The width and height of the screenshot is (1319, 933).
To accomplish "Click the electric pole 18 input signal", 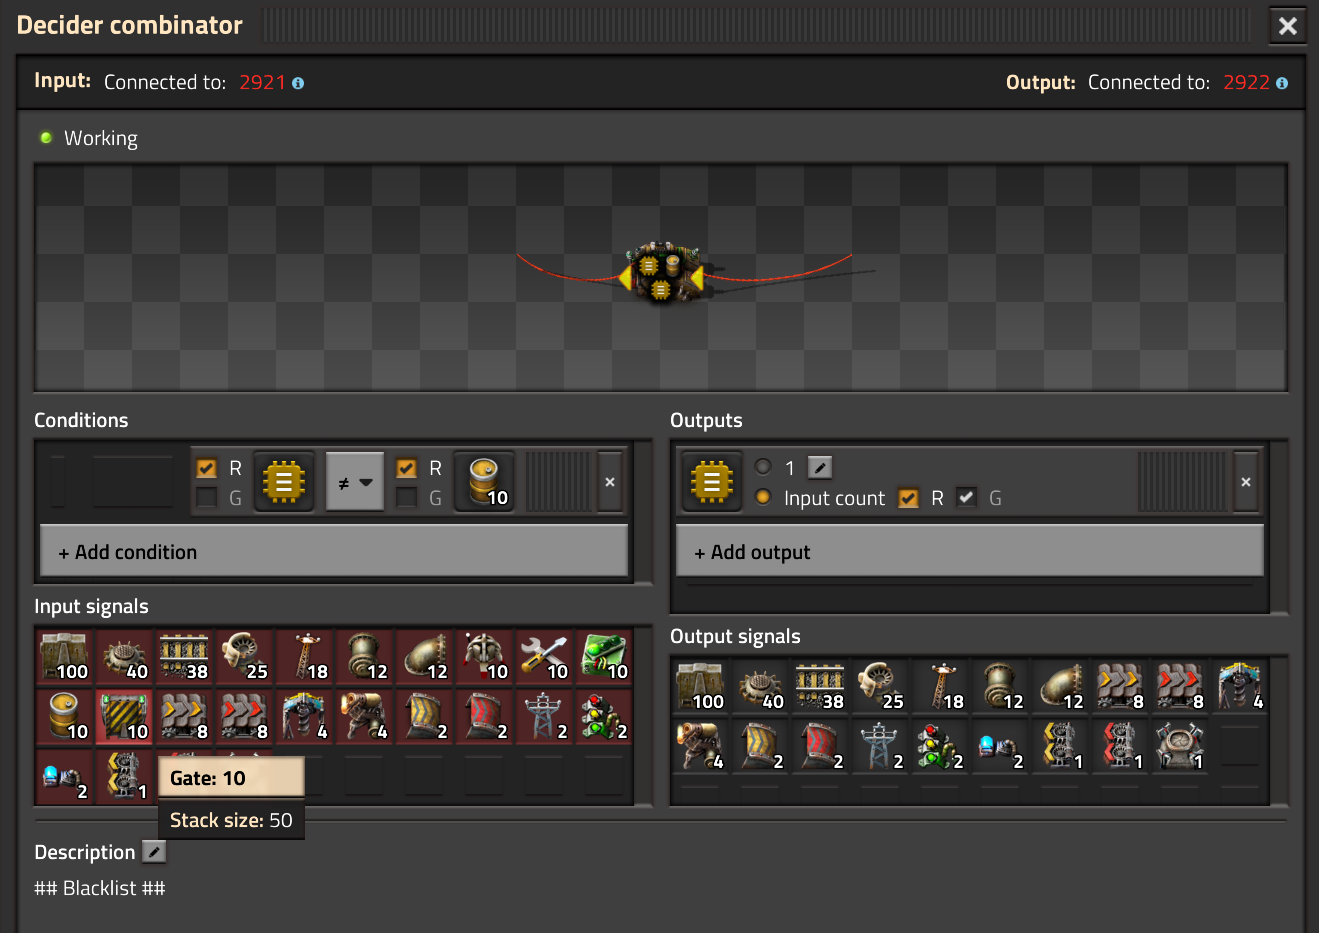I will click(304, 657).
